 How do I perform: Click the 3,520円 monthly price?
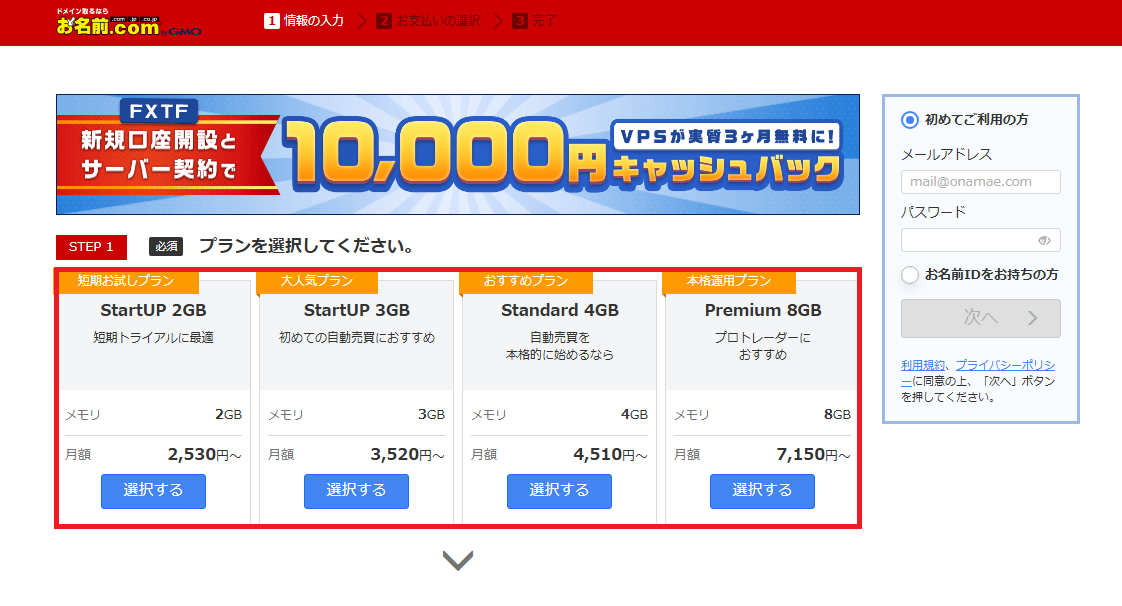click(407, 454)
